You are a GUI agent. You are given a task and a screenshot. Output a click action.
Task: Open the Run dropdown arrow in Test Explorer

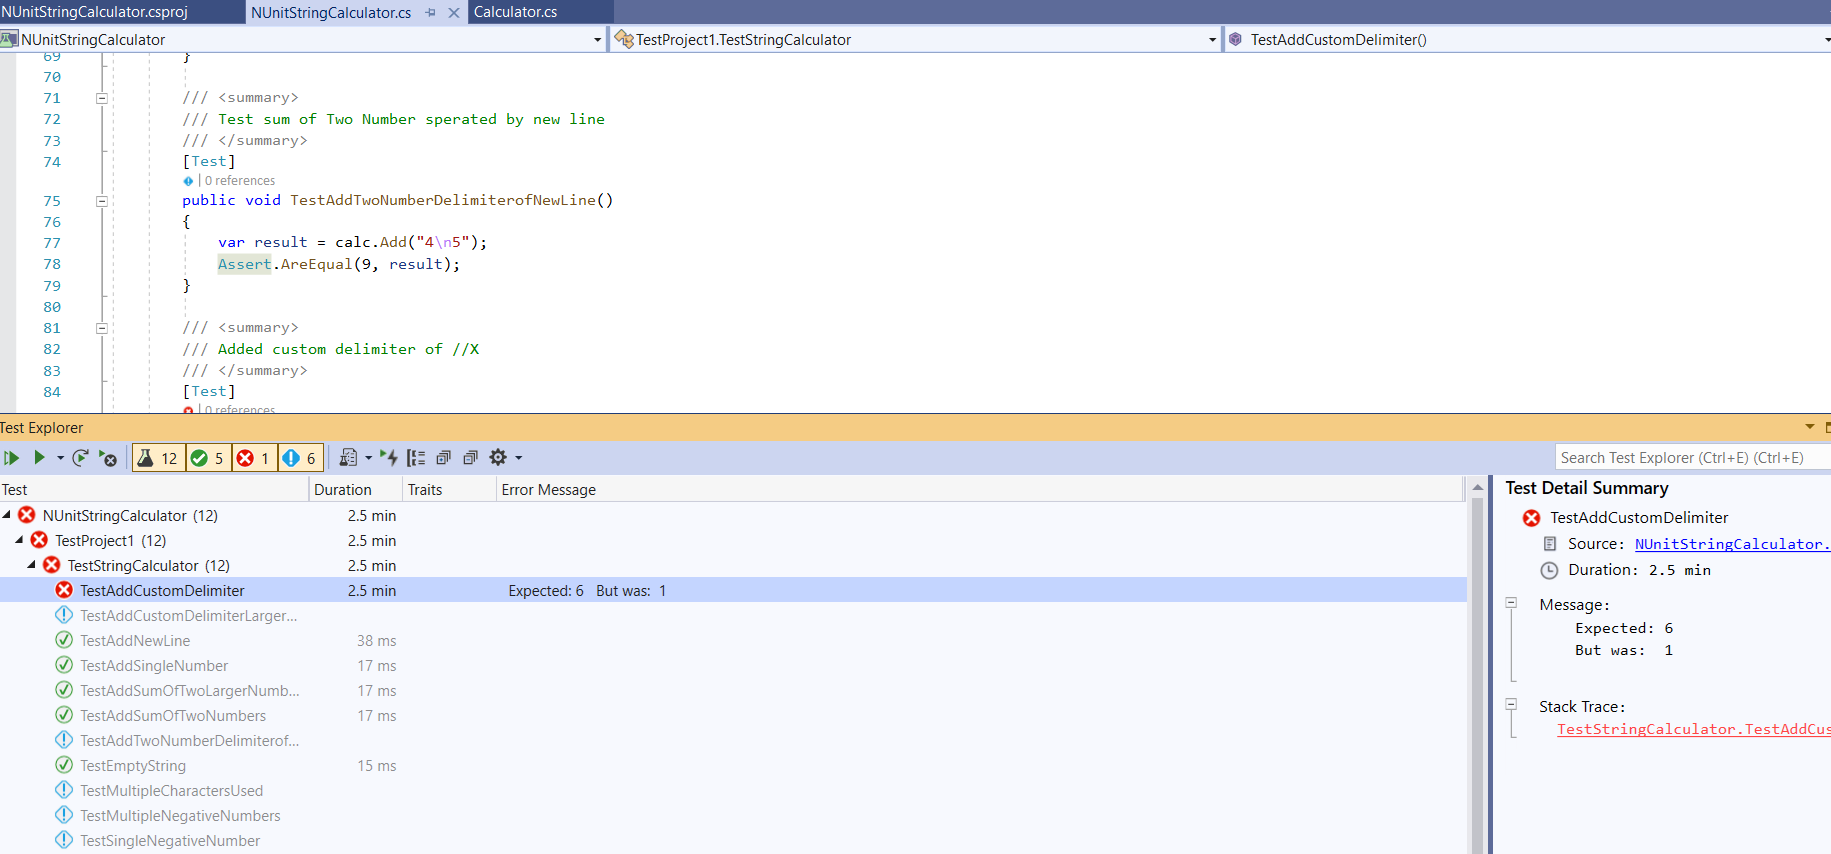[60, 458]
